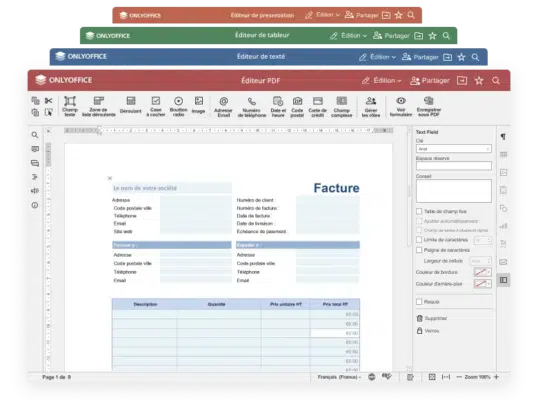Open form settings icon in right sidebar

coord(503,280)
